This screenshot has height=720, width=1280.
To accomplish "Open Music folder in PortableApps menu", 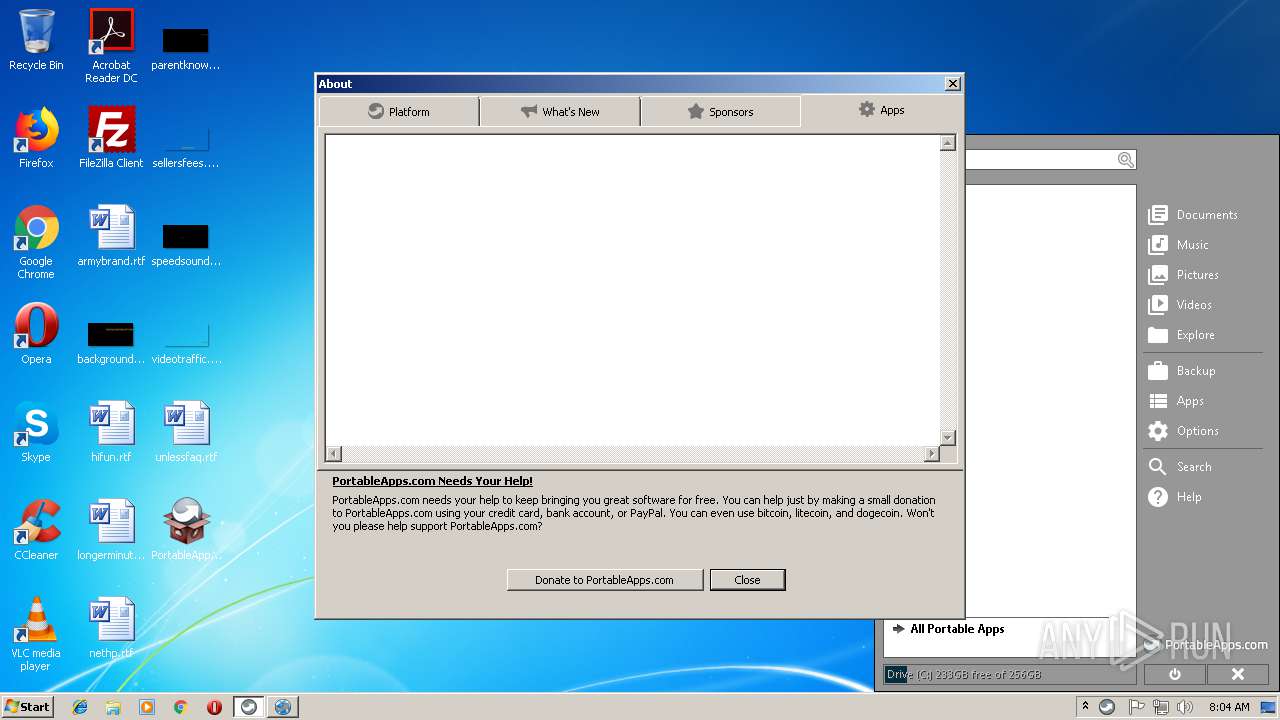I will 1180,245.
